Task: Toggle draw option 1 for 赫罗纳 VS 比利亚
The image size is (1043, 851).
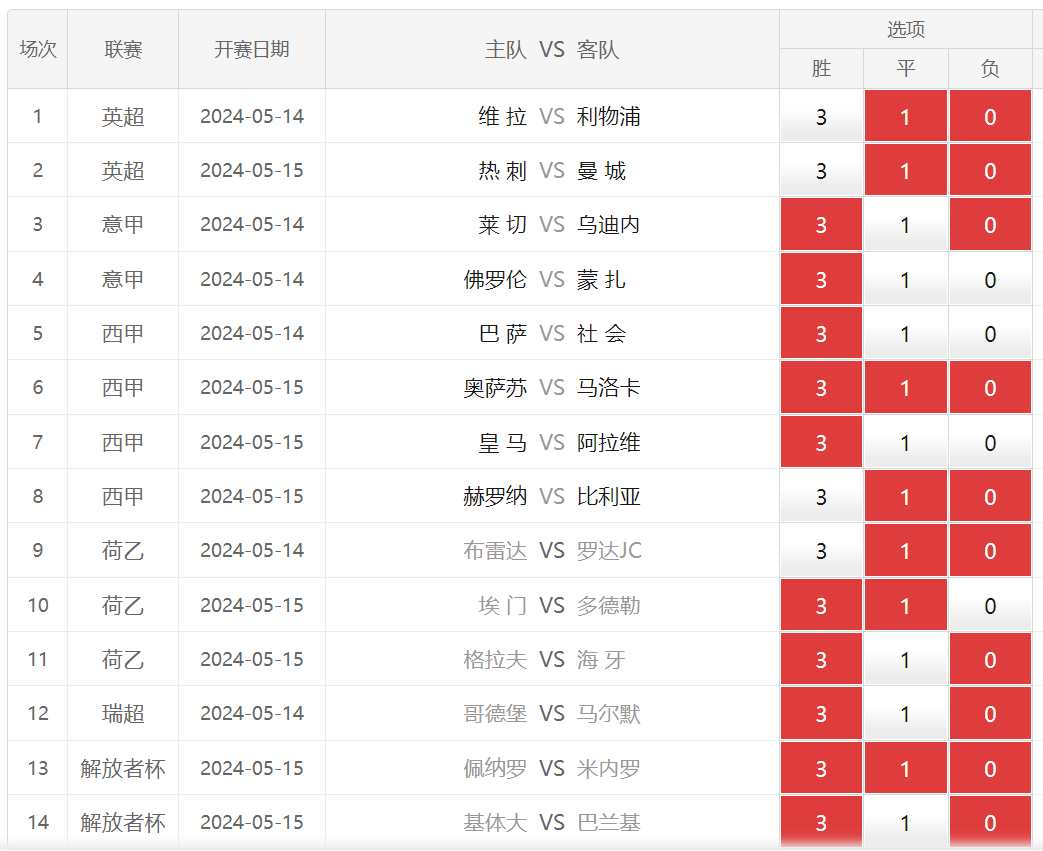Action: point(905,496)
